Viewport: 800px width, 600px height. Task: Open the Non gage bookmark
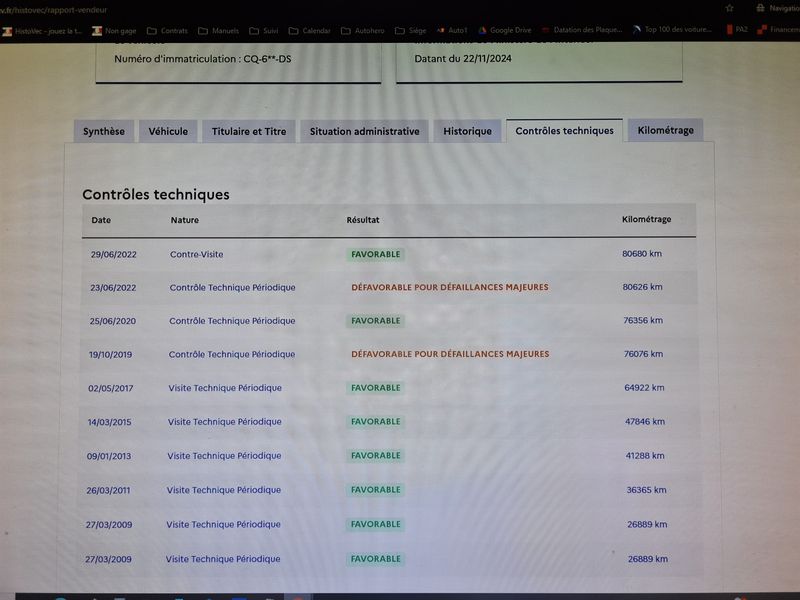click(114, 31)
